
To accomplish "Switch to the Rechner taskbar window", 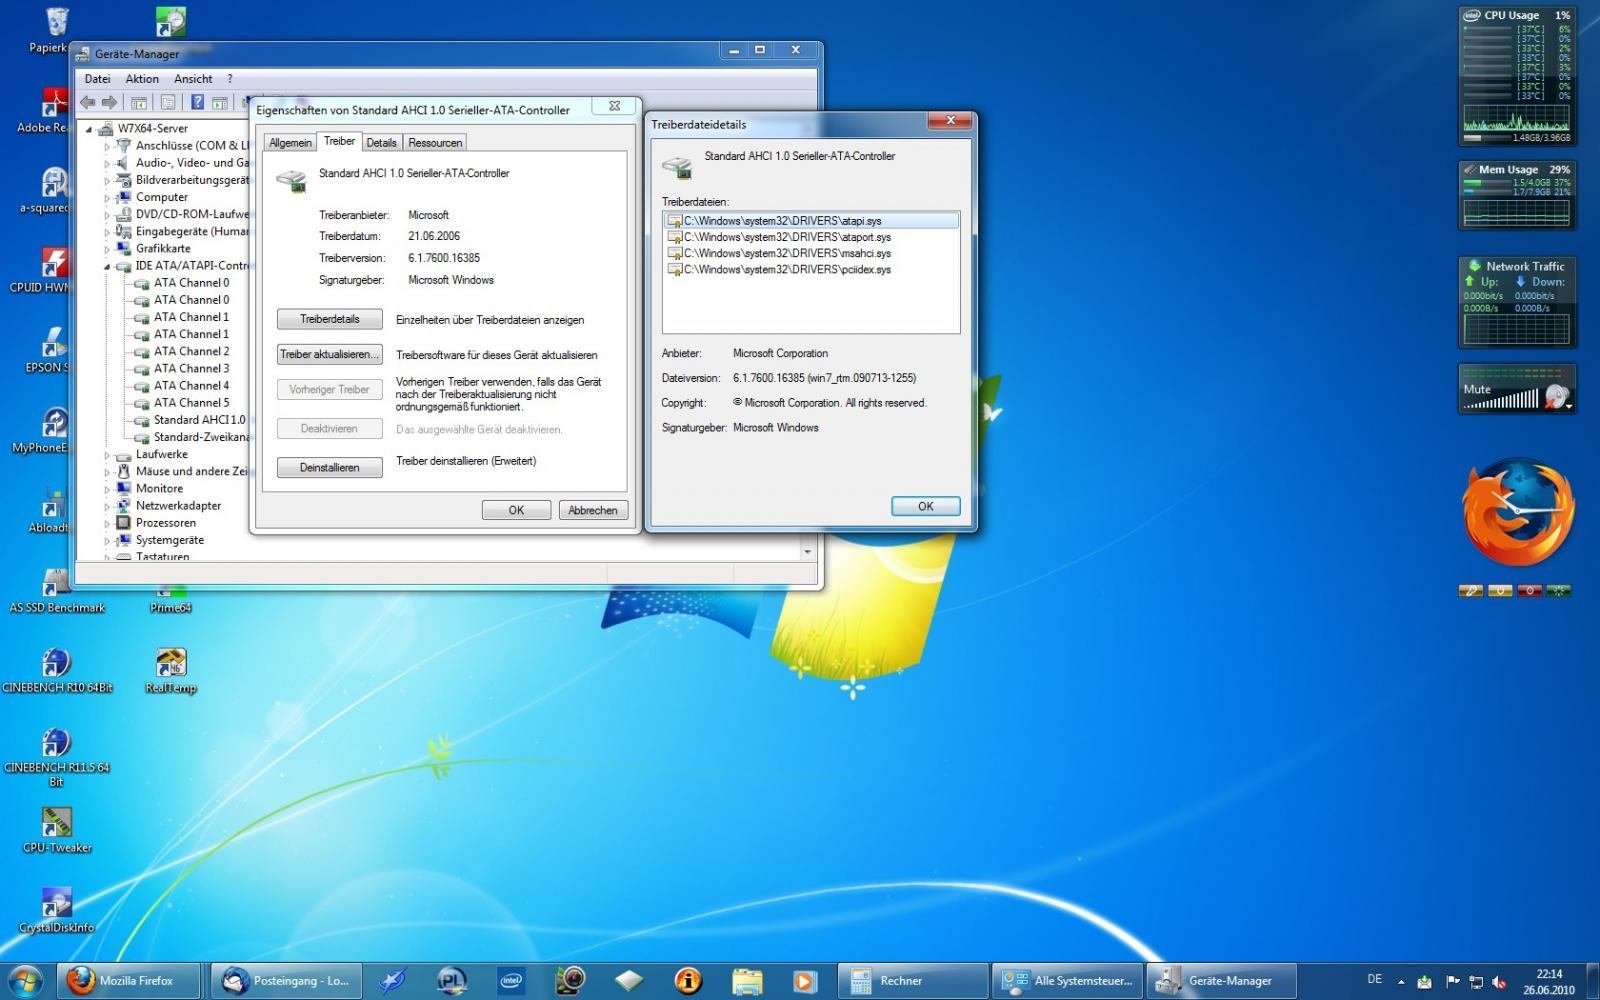I will (911, 981).
